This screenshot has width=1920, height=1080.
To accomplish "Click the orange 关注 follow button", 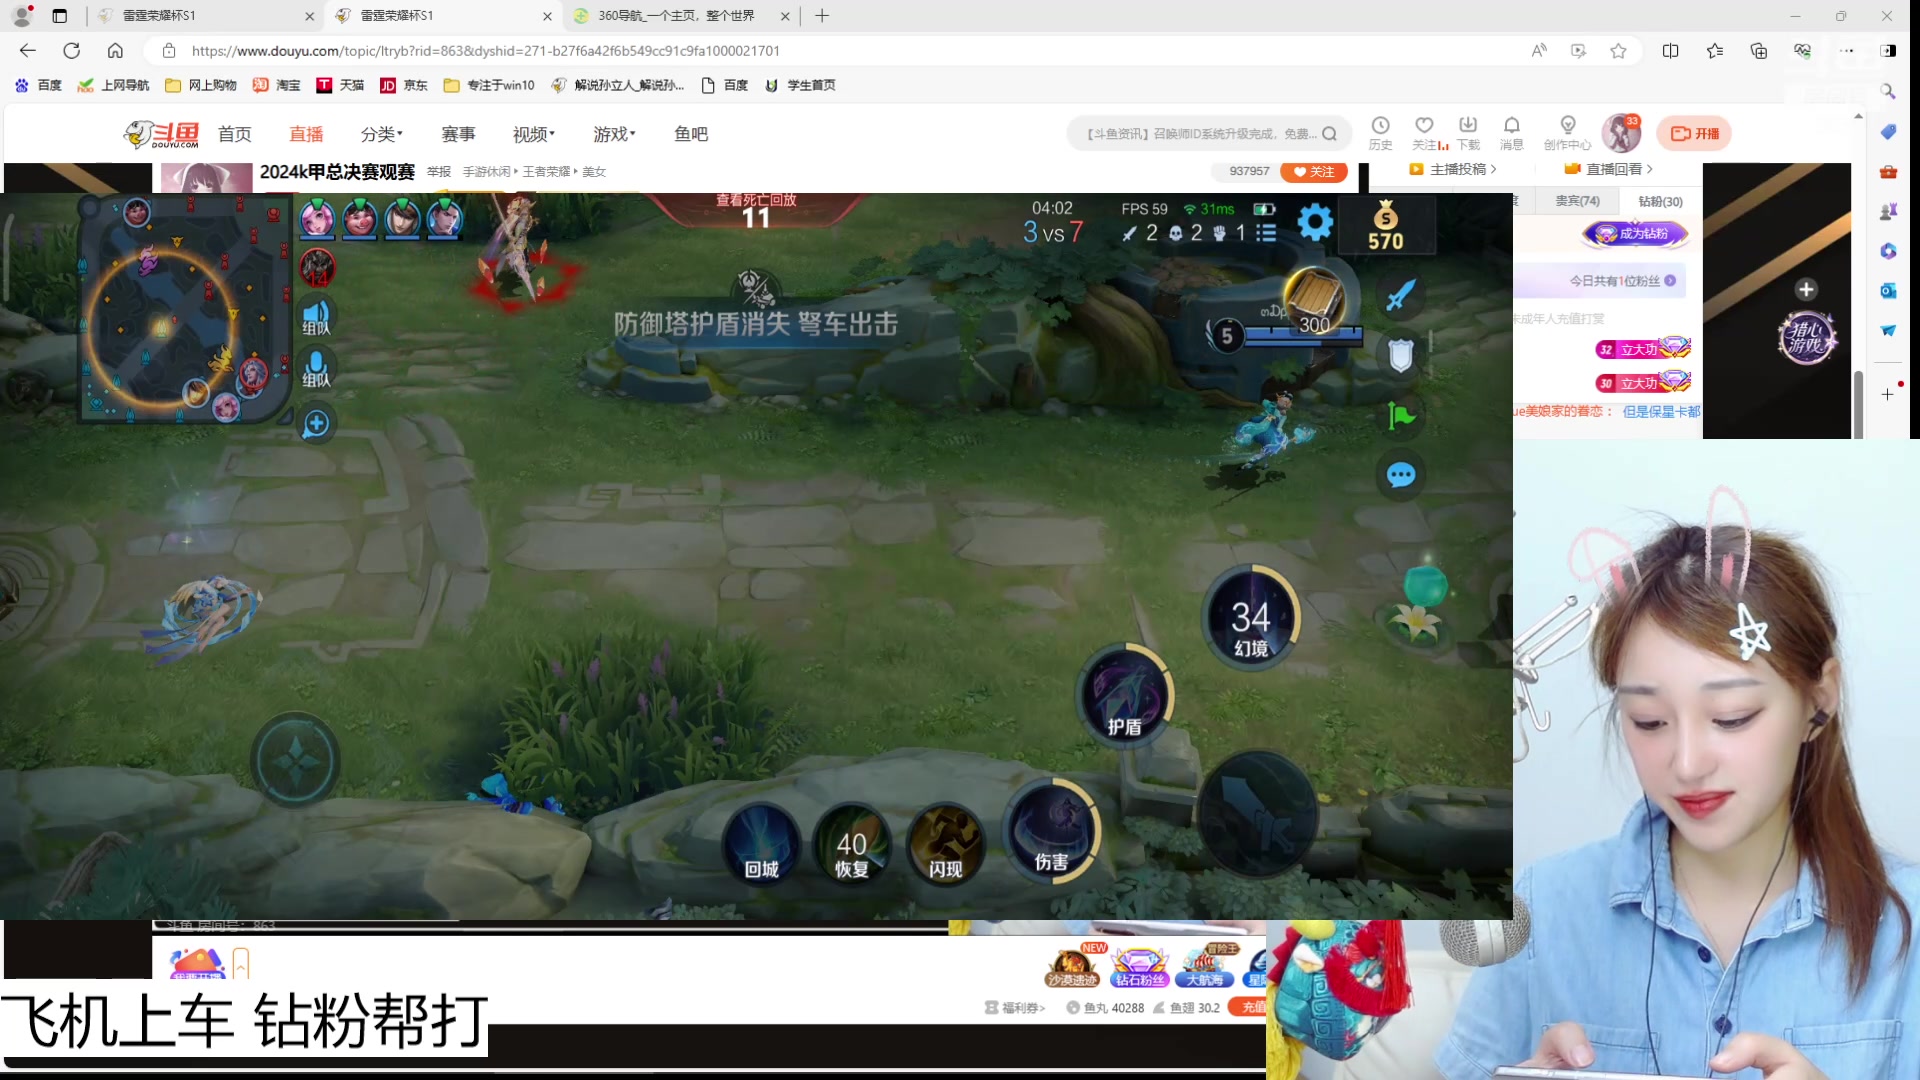I will tap(1313, 172).
